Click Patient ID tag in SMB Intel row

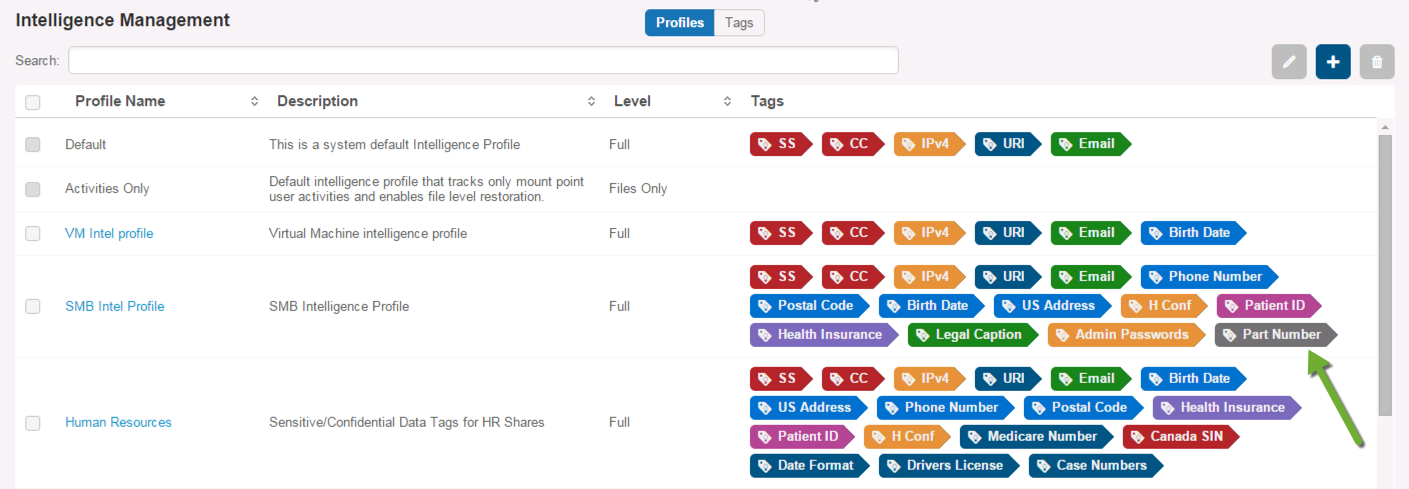pos(1267,306)
